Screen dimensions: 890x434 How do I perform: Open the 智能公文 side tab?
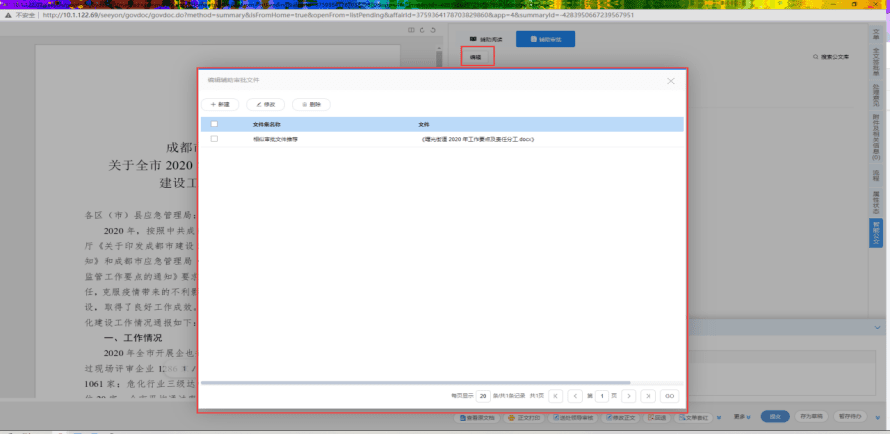876,233
